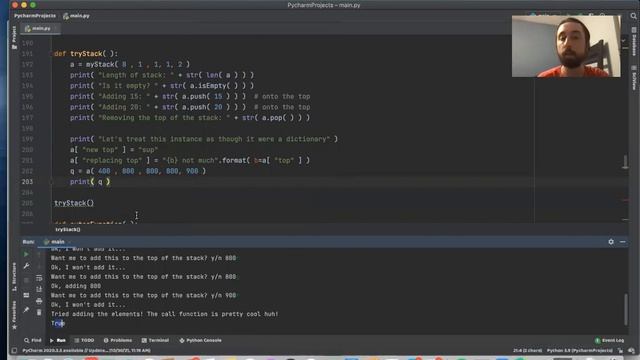Open run configuration wrench icon
Screen dimensions: 640x360
coord(27,266)
